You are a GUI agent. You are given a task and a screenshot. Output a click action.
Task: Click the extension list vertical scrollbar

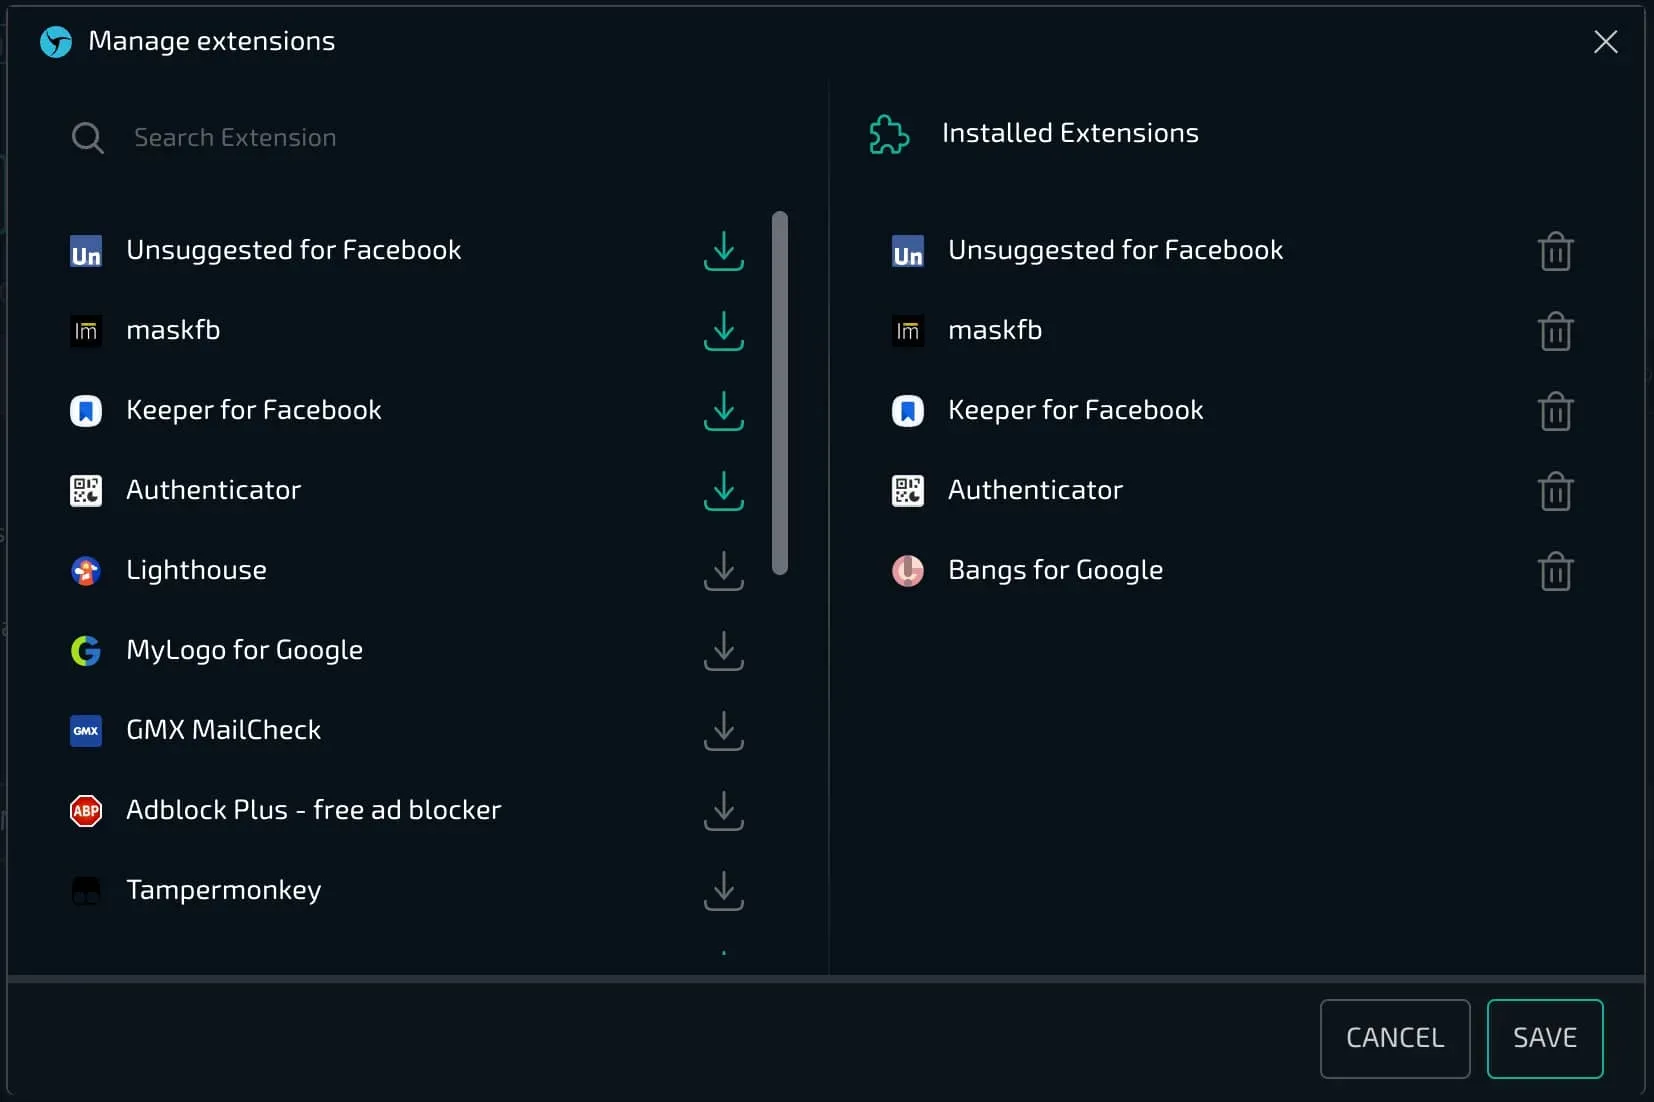click(x=780, y=392)
